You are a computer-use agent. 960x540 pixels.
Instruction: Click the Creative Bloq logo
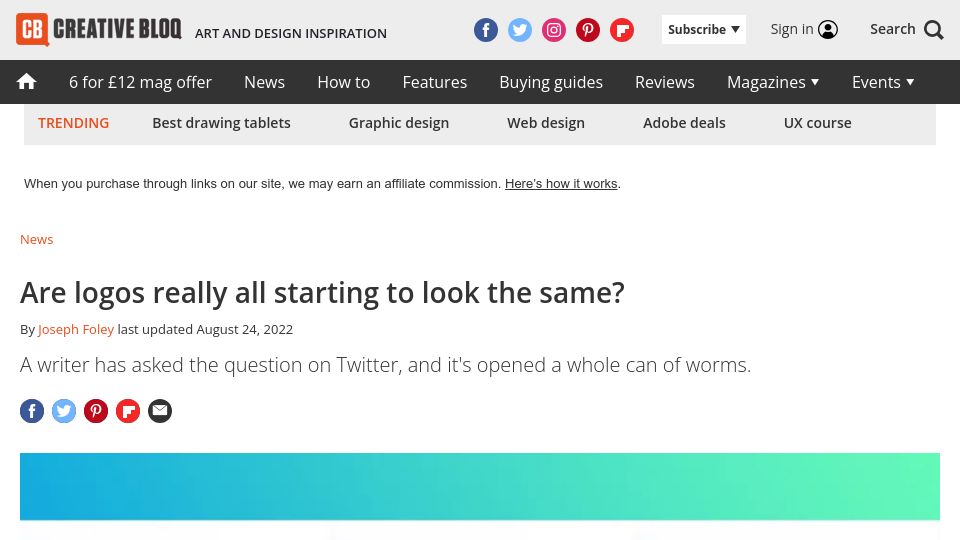tap(99, 29)
